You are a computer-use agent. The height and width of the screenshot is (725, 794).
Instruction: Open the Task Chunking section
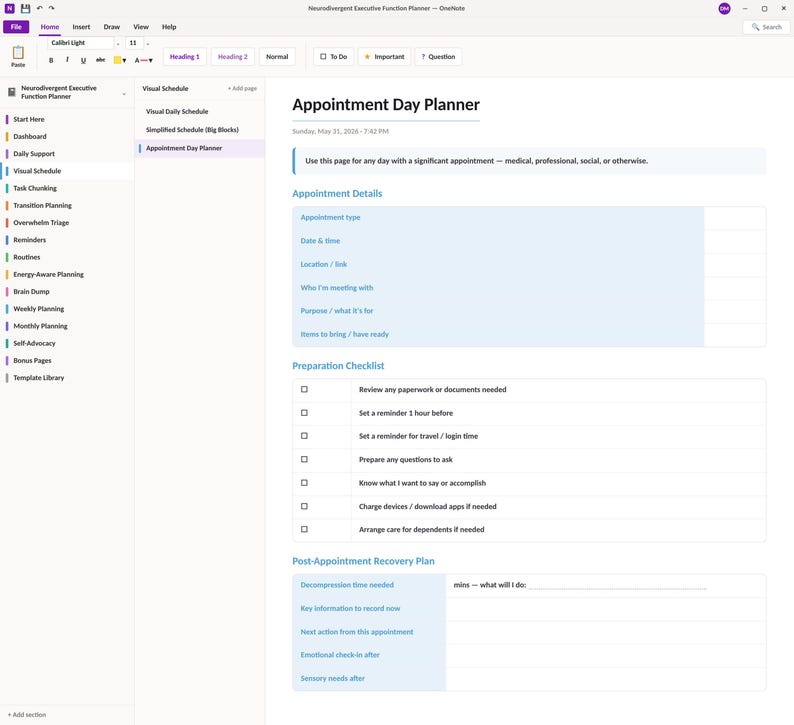click(x=67, y=188)
